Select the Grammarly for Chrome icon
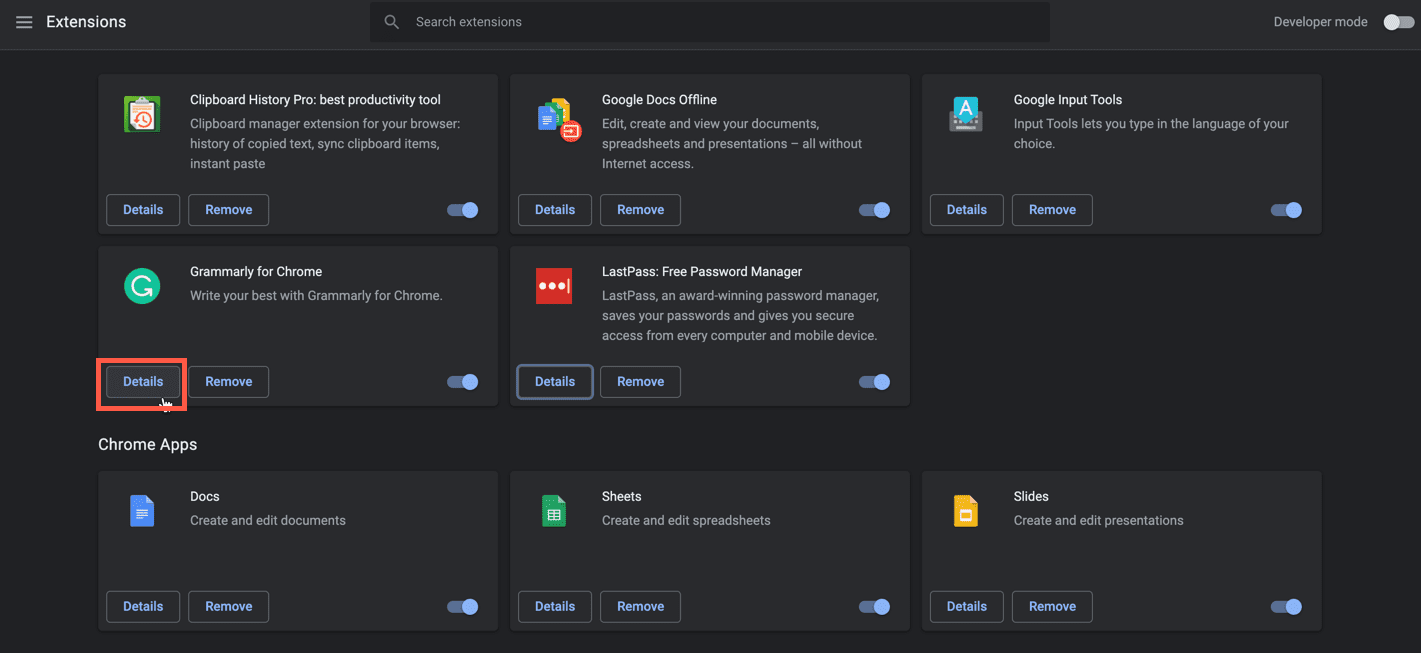This screenshot has width=1421, height=653. coord(142,286)
